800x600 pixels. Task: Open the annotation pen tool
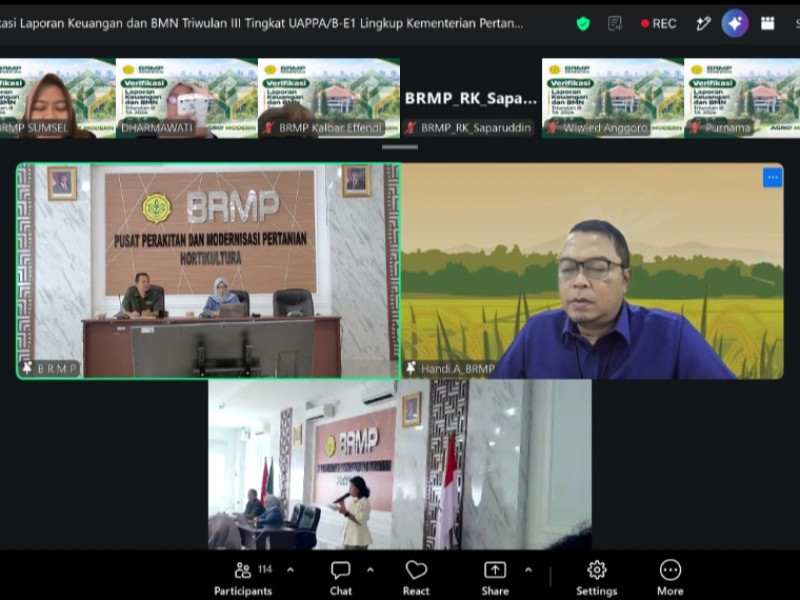click(704, 23)
